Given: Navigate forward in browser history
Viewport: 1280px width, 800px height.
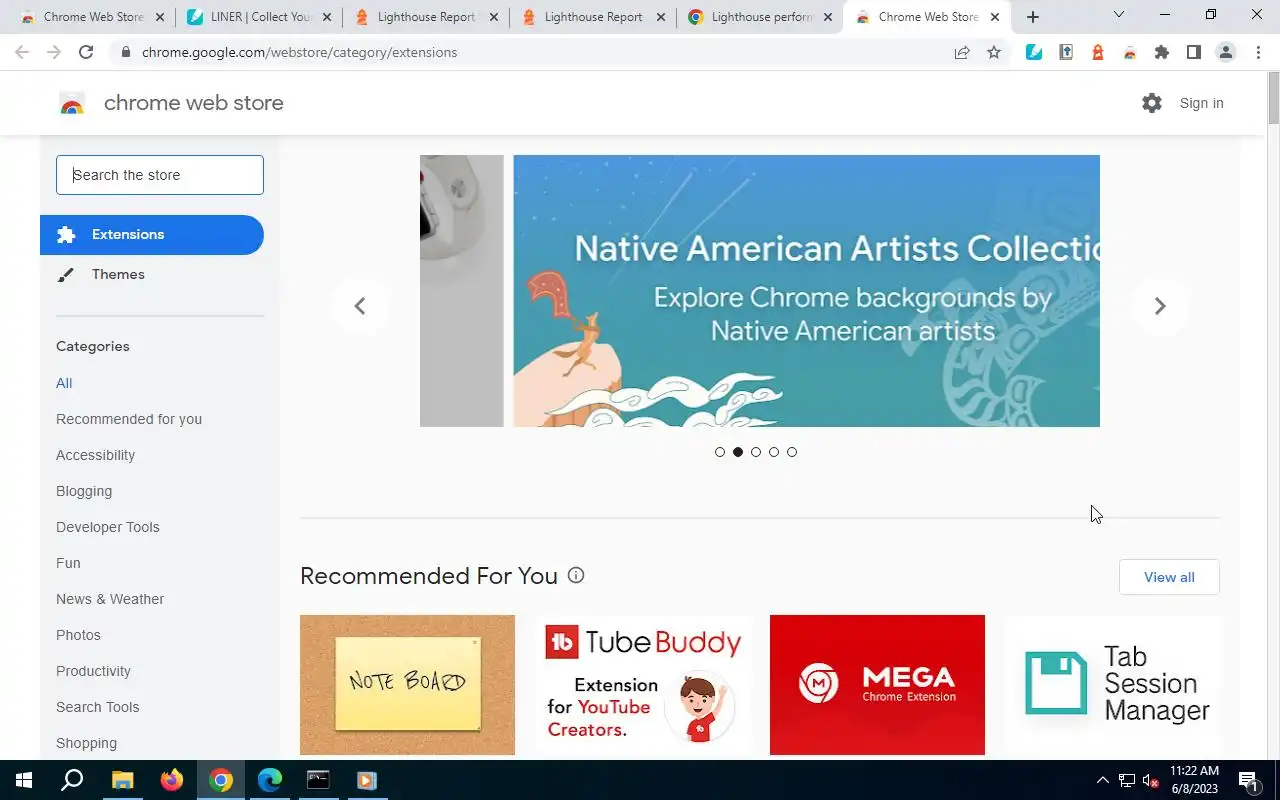Looking at the screenshot, I should click(x=54, y=52).
